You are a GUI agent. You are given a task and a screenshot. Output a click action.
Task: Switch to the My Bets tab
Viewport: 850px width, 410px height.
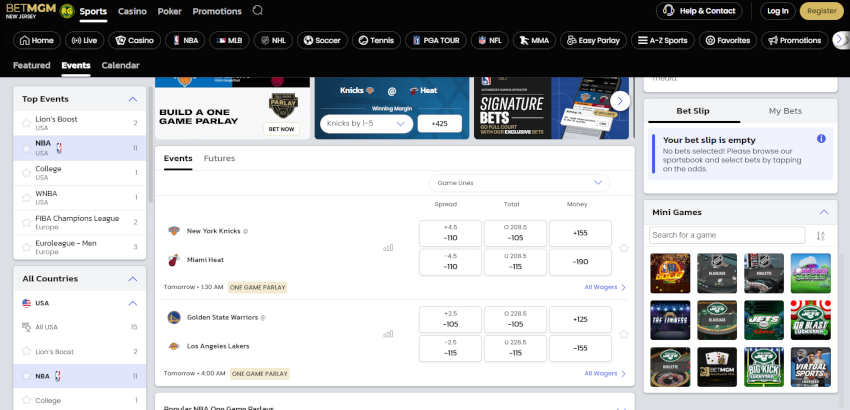785,111
